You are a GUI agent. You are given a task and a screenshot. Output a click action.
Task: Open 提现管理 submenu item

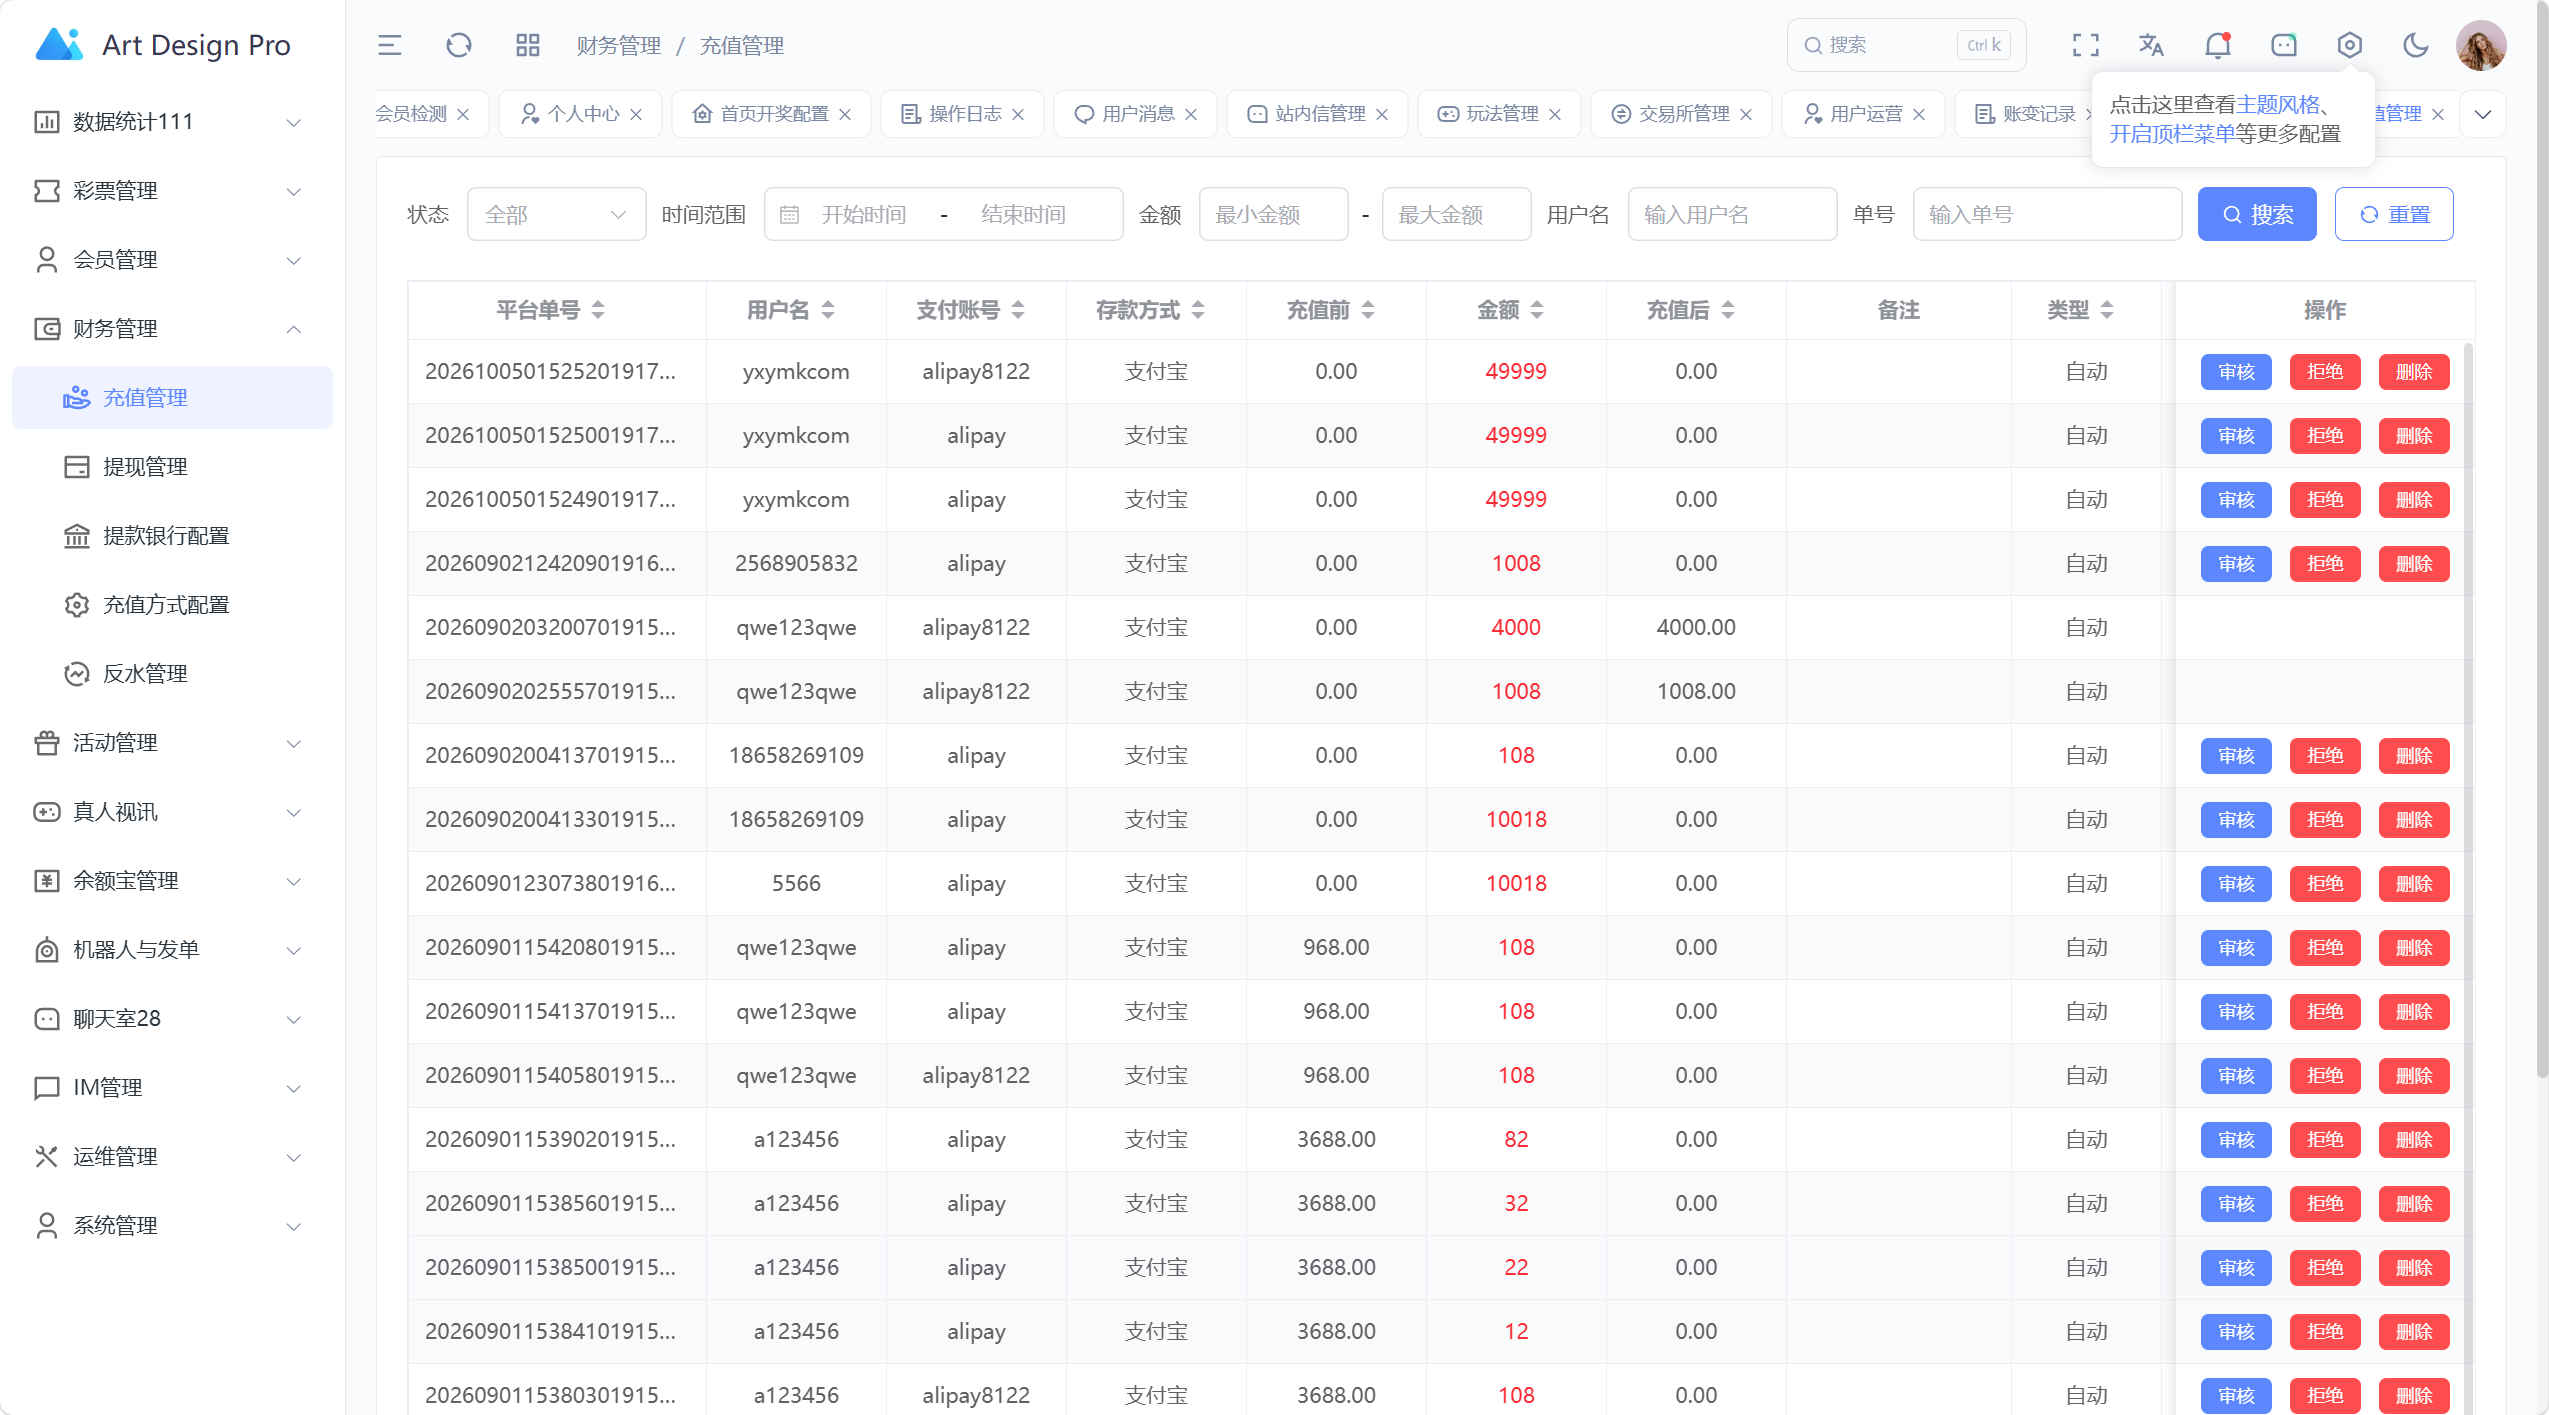(172, 467)
